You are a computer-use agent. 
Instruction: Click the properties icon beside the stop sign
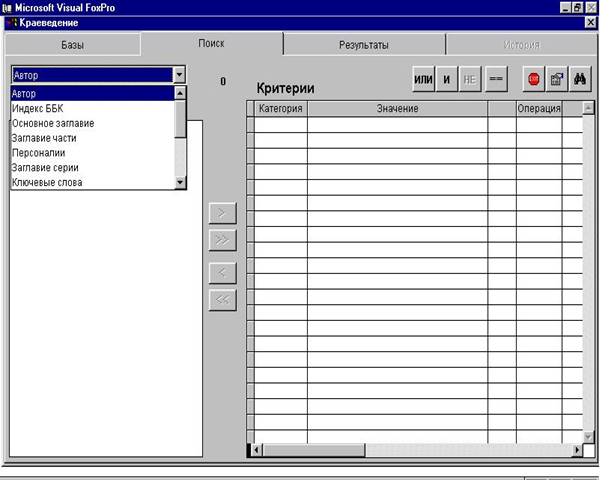coord(556,79)
